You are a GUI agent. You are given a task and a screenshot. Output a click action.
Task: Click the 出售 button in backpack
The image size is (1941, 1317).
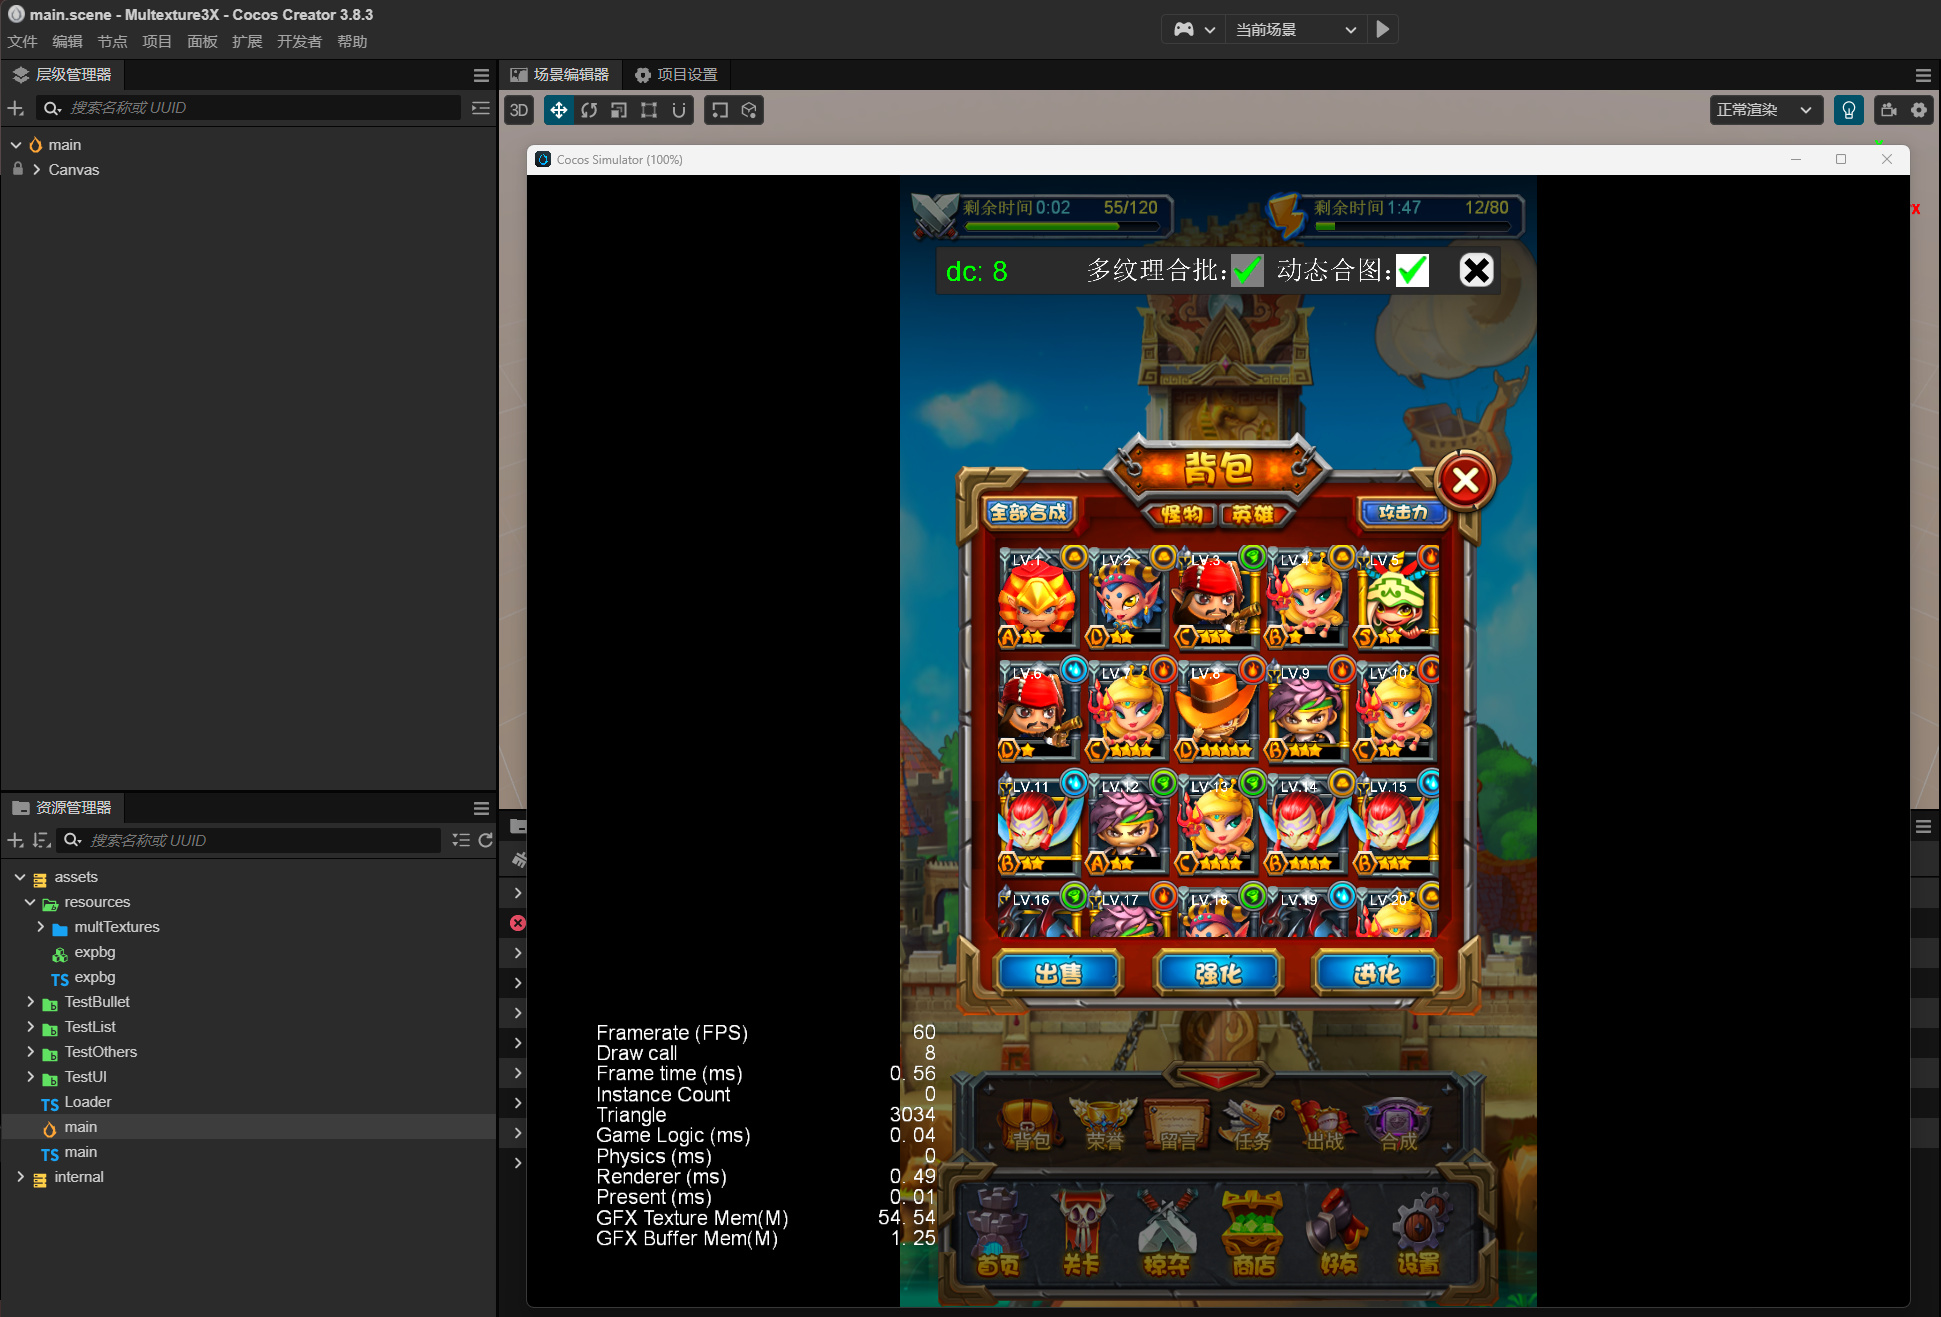click(1058, 973)
